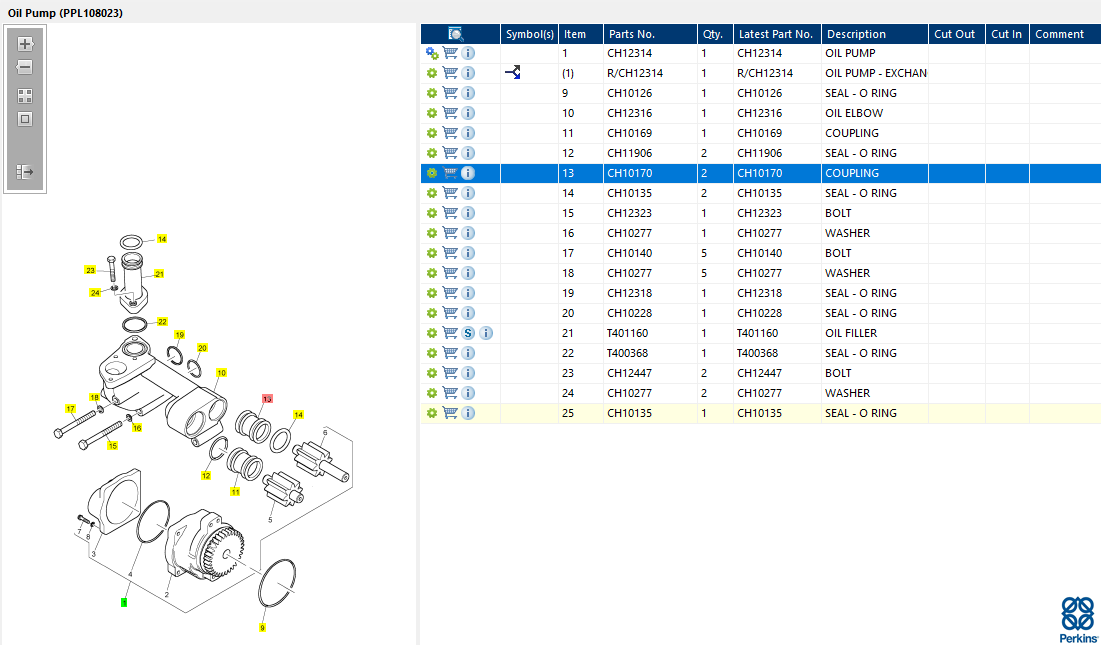Screen dimensions: 1101x645
Task: Click cart icon for CH10140 bolt
Action: 450,253
